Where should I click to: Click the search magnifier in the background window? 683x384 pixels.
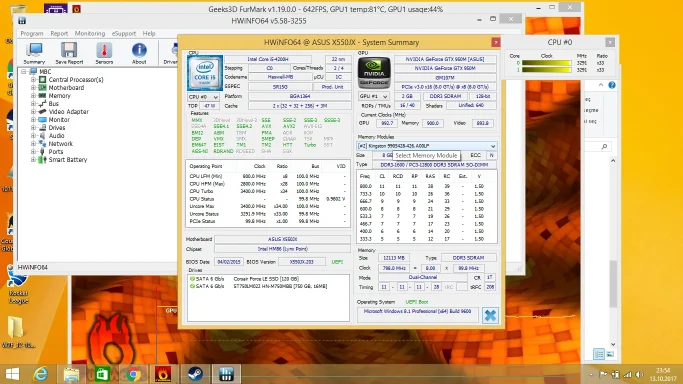(x=604, y=147)
